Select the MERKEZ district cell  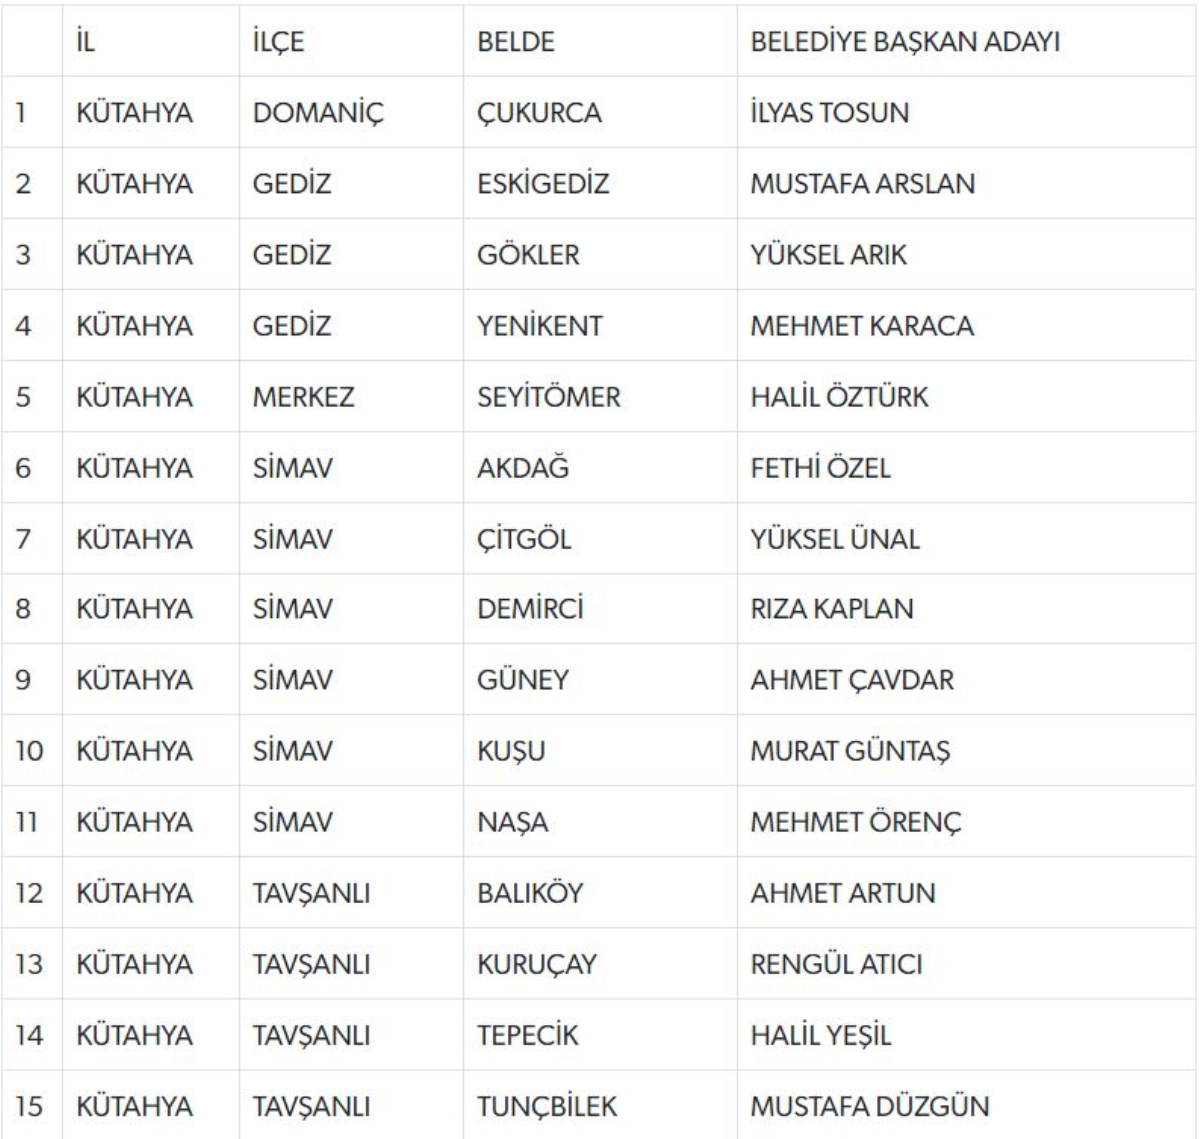tap(303, 397)
